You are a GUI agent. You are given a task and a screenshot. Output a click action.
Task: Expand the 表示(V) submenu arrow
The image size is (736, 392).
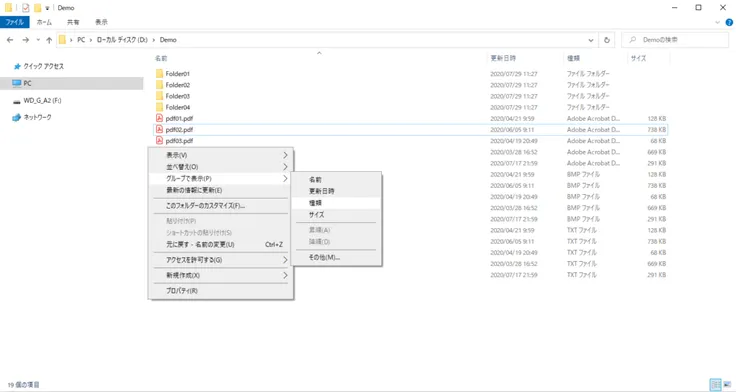(285, 155)
